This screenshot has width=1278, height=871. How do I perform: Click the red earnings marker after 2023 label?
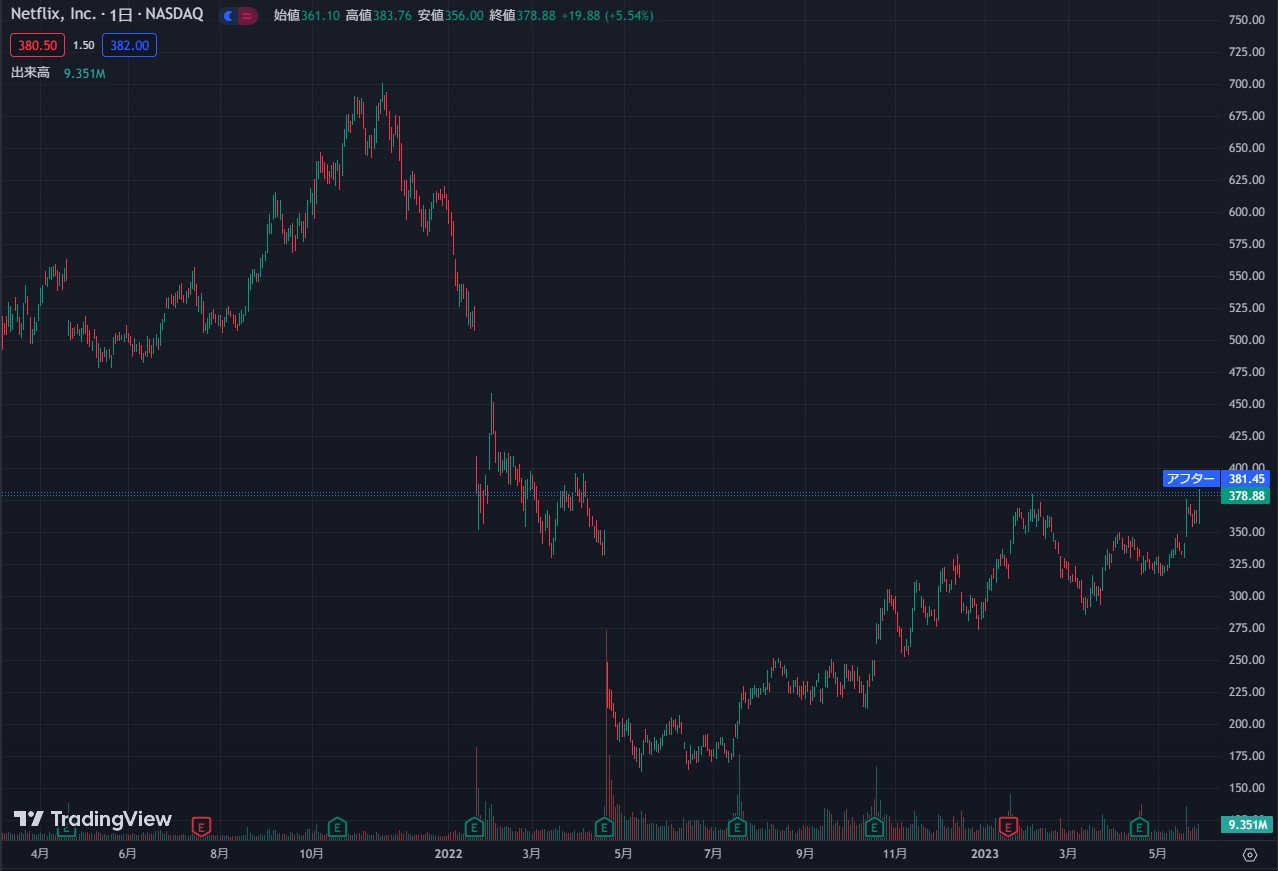pyautogui.click(x=1009, y=827)
